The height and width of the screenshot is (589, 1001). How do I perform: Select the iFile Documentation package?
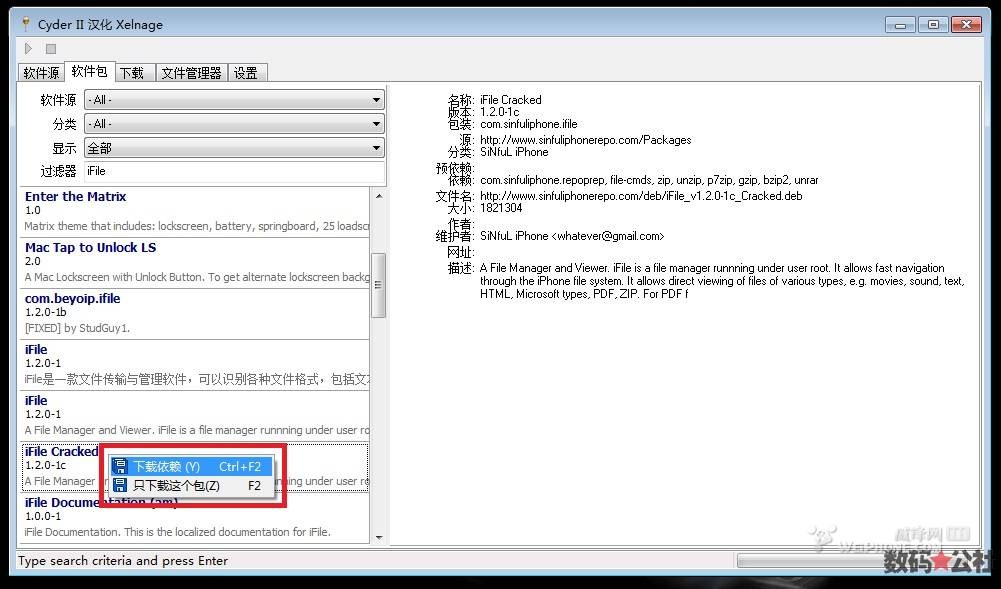[195, 518]
